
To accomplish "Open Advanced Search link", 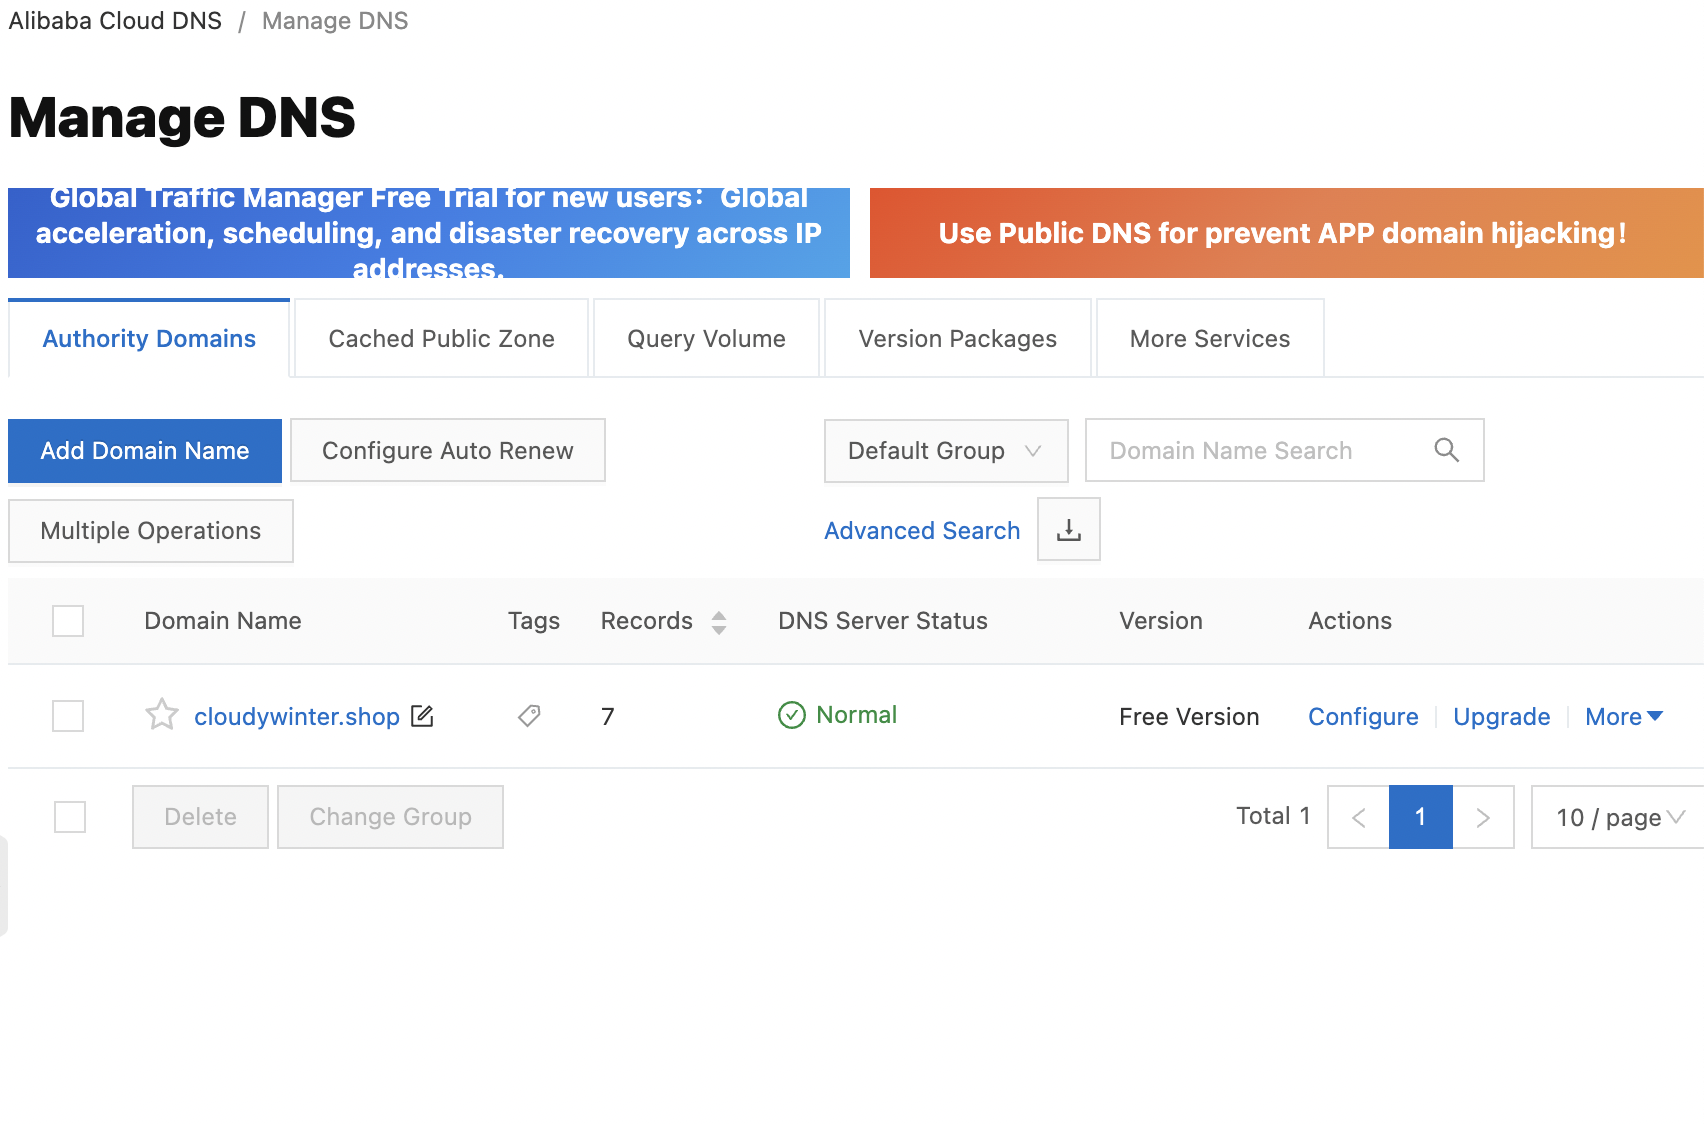I will [x=922, y=531].
